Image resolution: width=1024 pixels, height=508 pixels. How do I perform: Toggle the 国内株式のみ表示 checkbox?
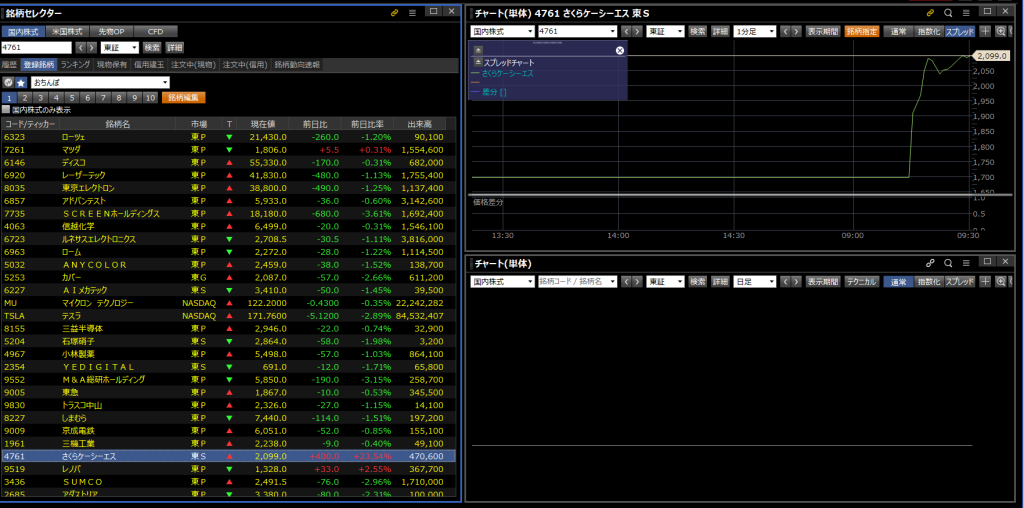pyautogui.click(x=6, y=110)
